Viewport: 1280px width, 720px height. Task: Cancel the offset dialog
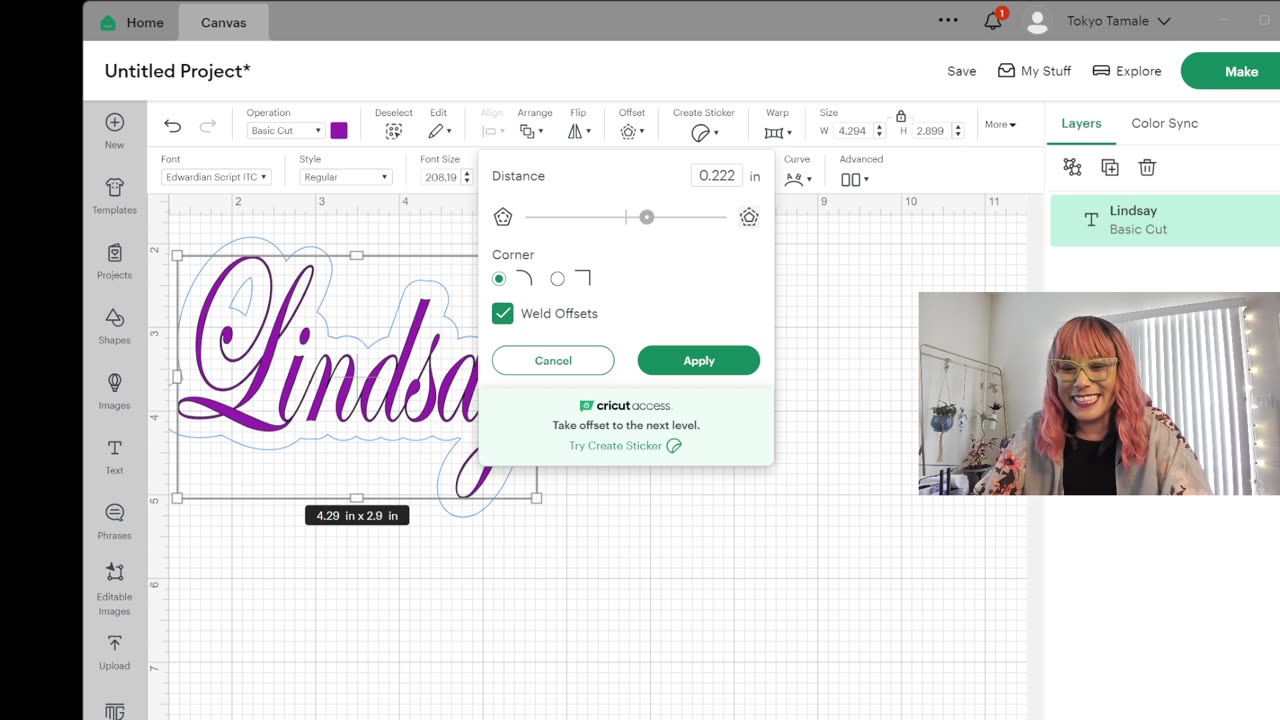point(553,360)
